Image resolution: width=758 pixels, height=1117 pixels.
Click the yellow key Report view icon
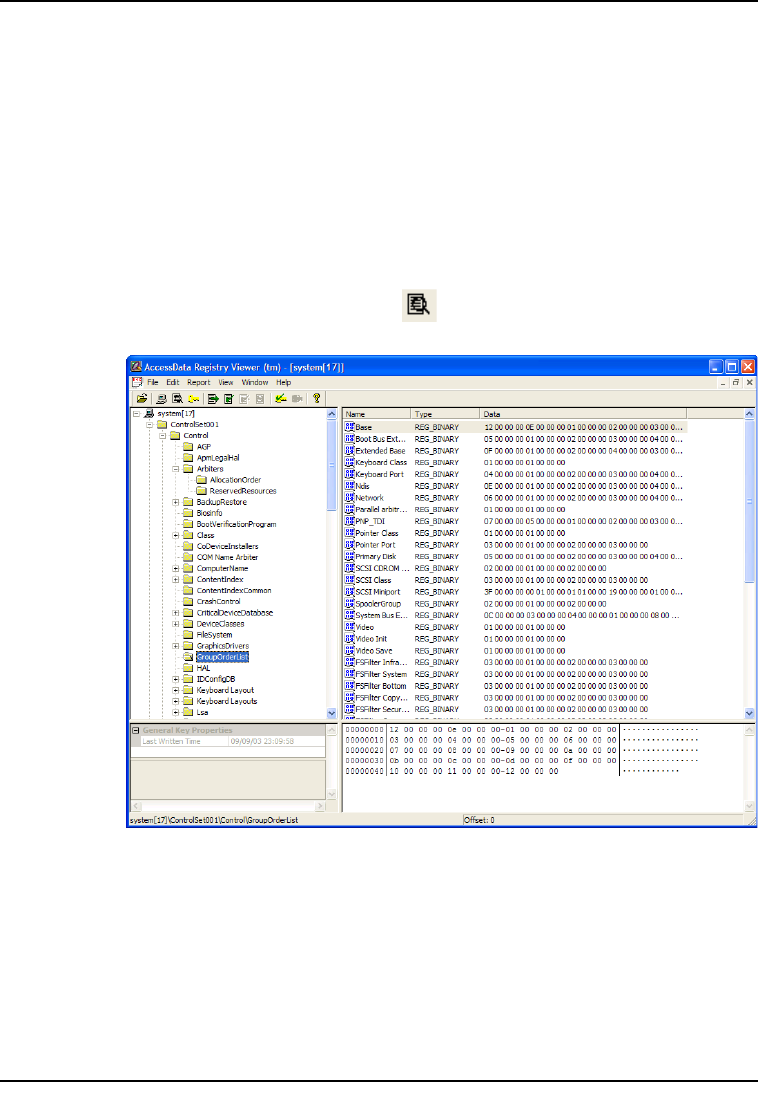point(193,399)
